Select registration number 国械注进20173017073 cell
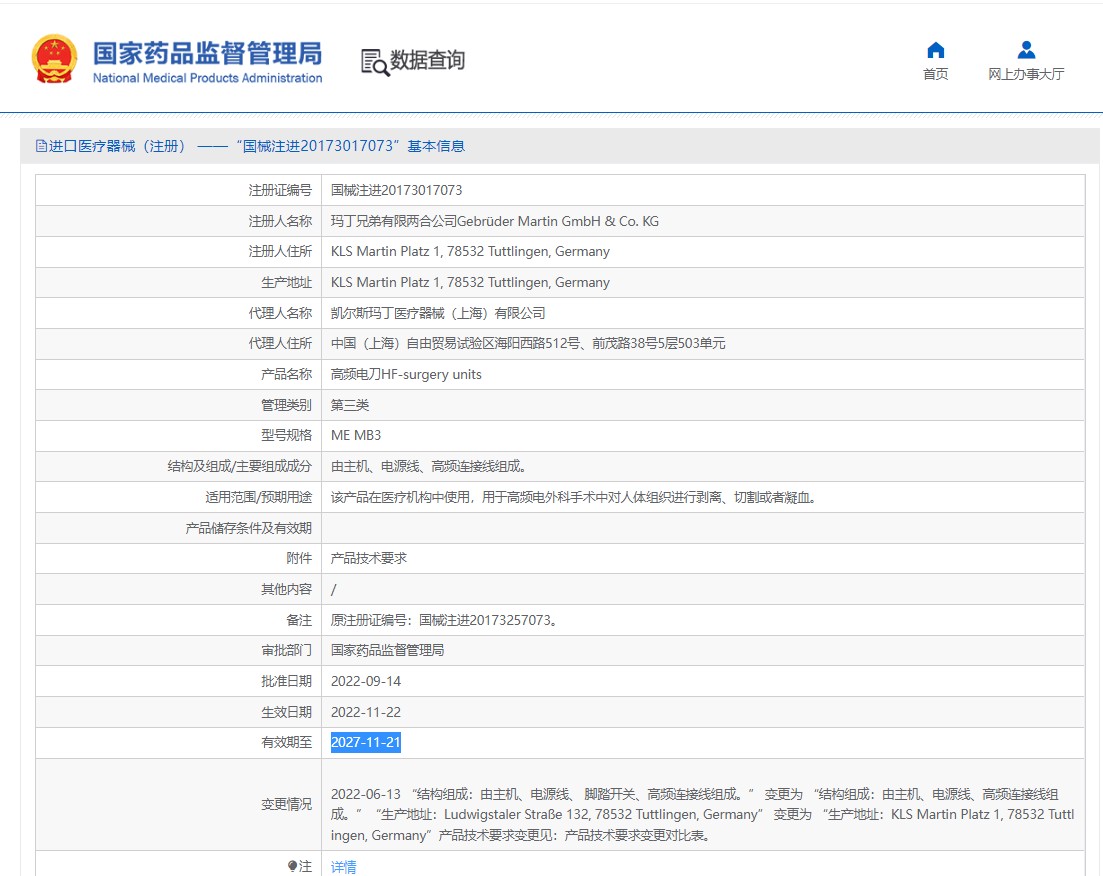1103x876 pixels. [x=397, y=190]
